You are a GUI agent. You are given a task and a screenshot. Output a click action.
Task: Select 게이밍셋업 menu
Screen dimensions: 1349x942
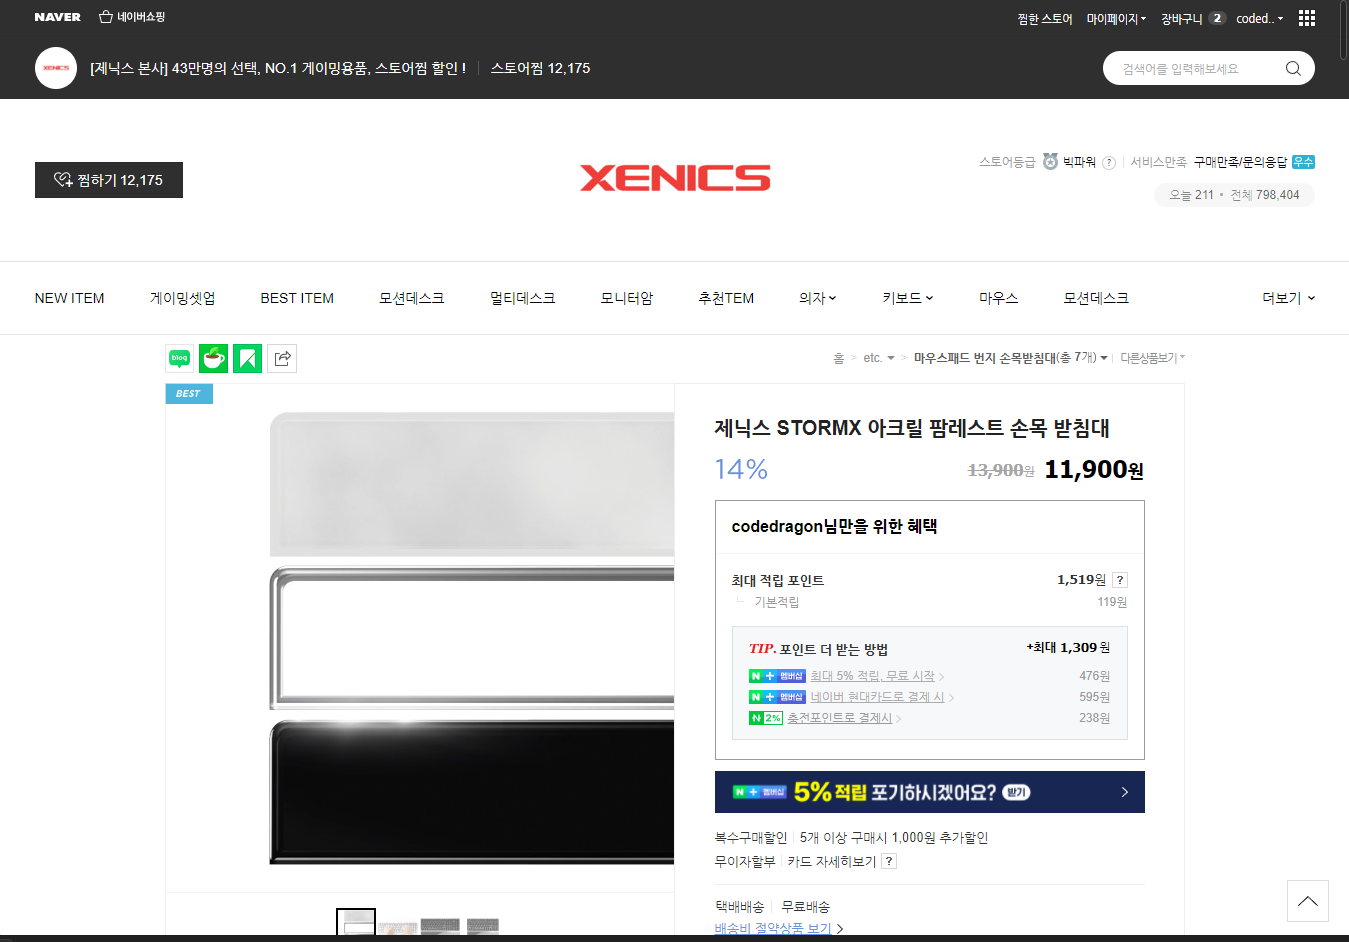pyautogui.click(x=182, y=298)
